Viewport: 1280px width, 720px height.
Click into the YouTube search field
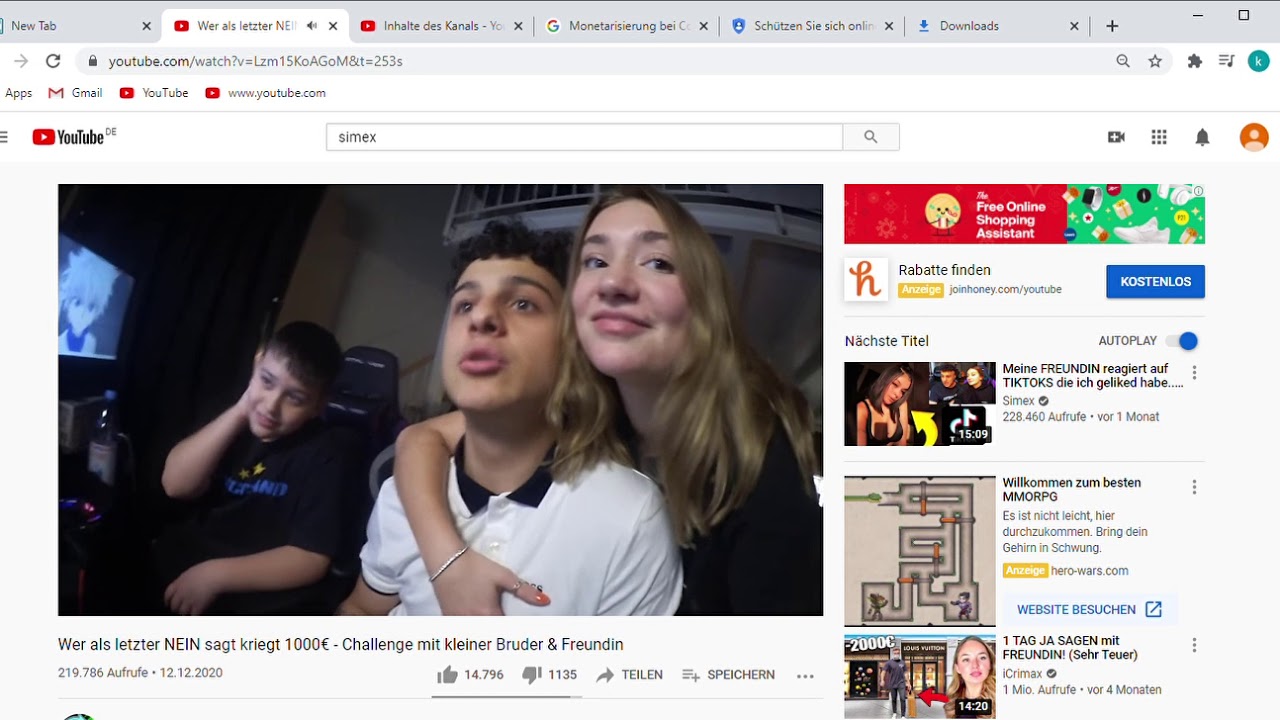pyautogui.click(x=584, y=137)
